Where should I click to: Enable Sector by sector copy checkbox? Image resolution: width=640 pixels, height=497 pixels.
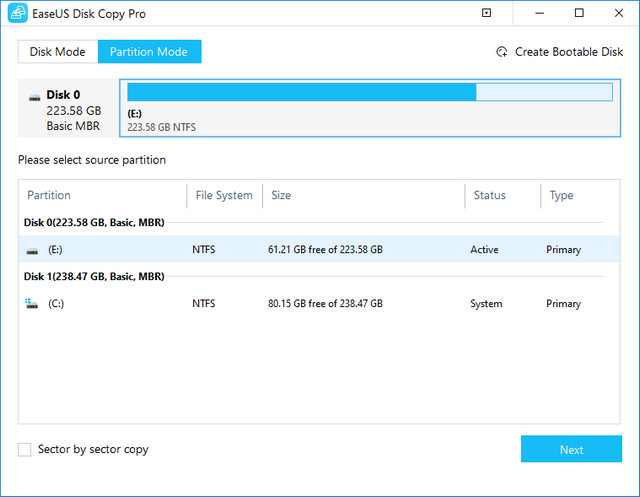[x=25, y=450]
